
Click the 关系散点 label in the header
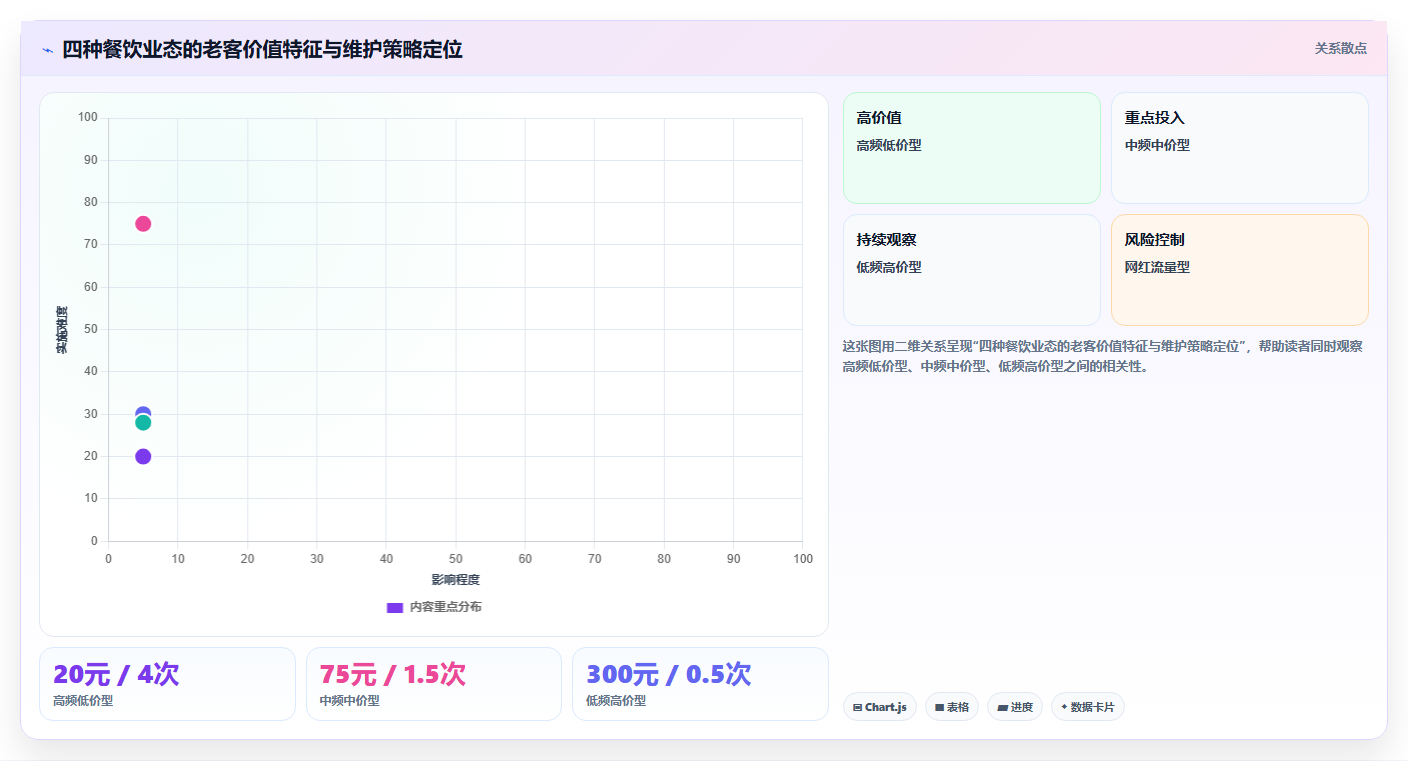point(1340,48)
